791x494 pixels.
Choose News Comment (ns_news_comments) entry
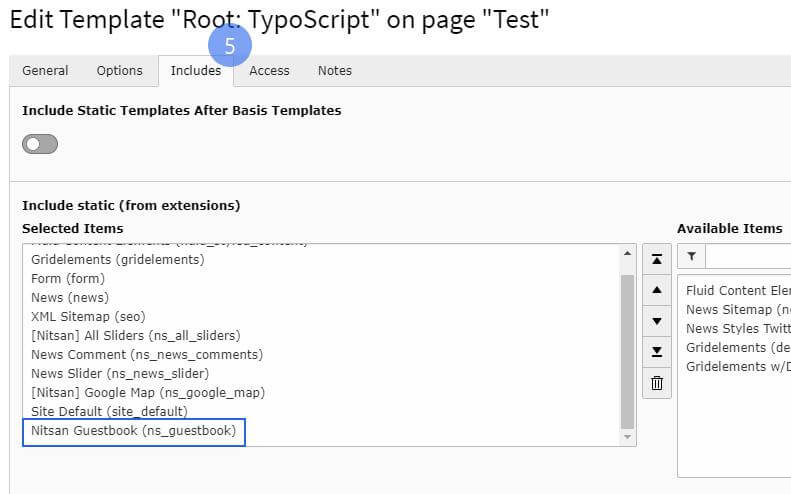(x=147, y=354)
